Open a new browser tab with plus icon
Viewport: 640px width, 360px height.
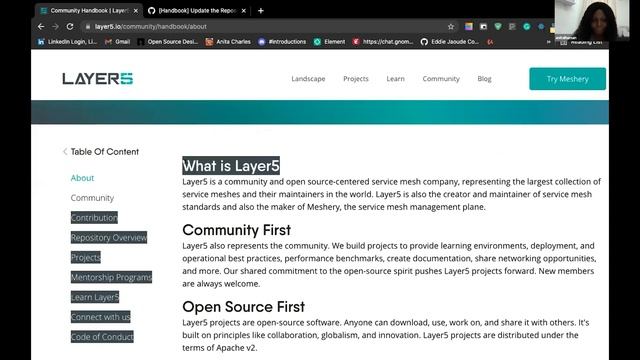point(260,11)
